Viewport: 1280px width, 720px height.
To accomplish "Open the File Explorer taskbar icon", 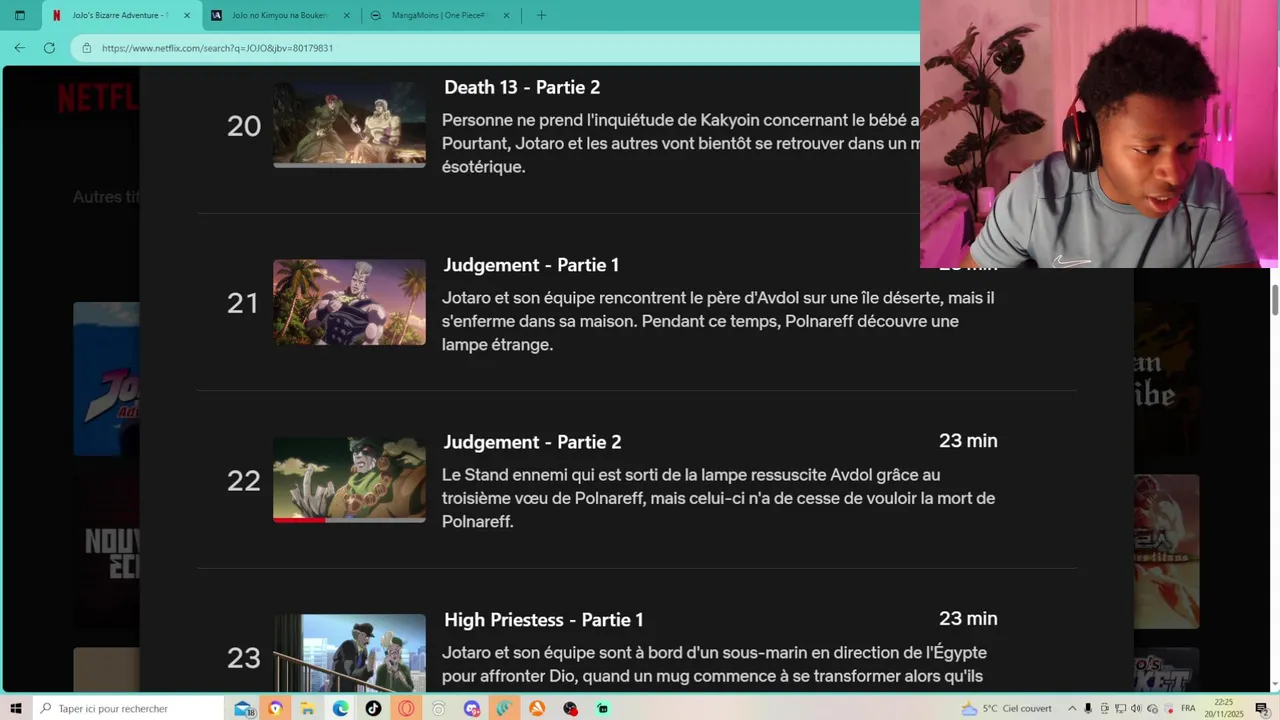I will (x=308, y=708).
